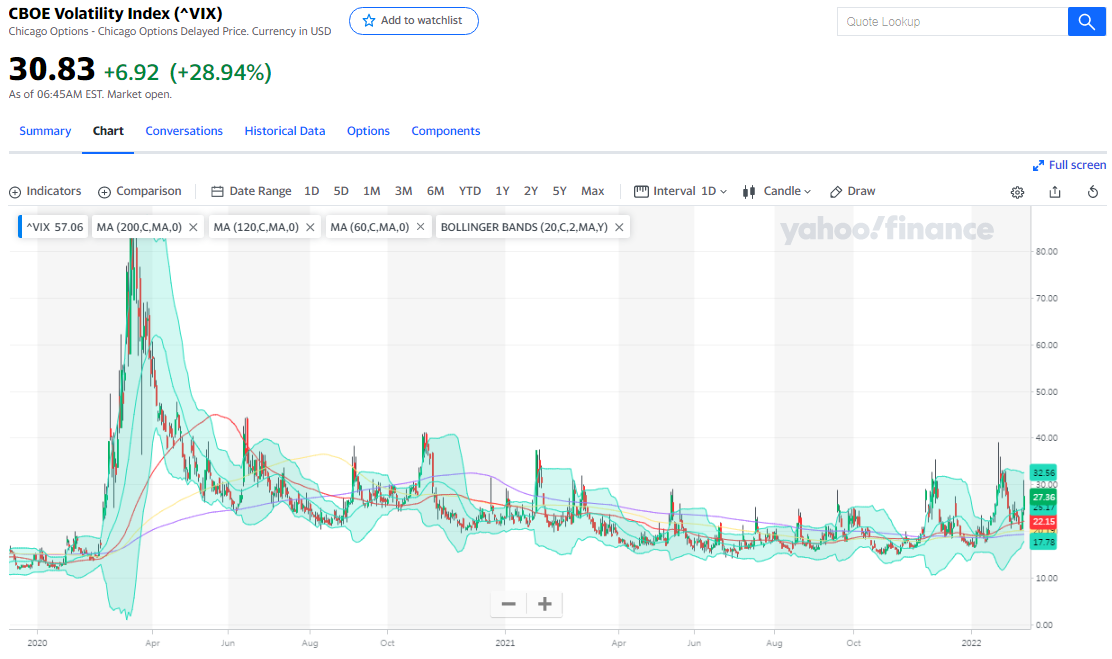Remove the MA 60 indicator
The height and width of the screenshot is (659, 1112).
pos(421,227)
